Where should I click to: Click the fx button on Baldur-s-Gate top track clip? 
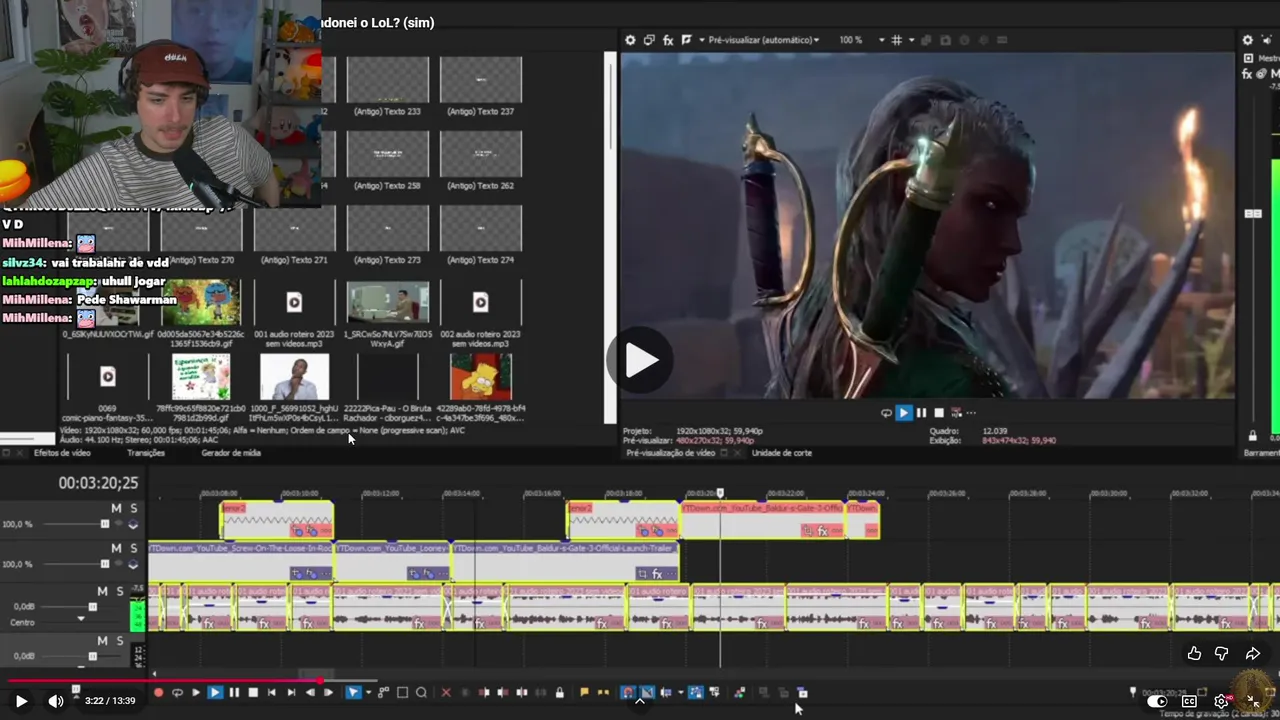point(823,531)
